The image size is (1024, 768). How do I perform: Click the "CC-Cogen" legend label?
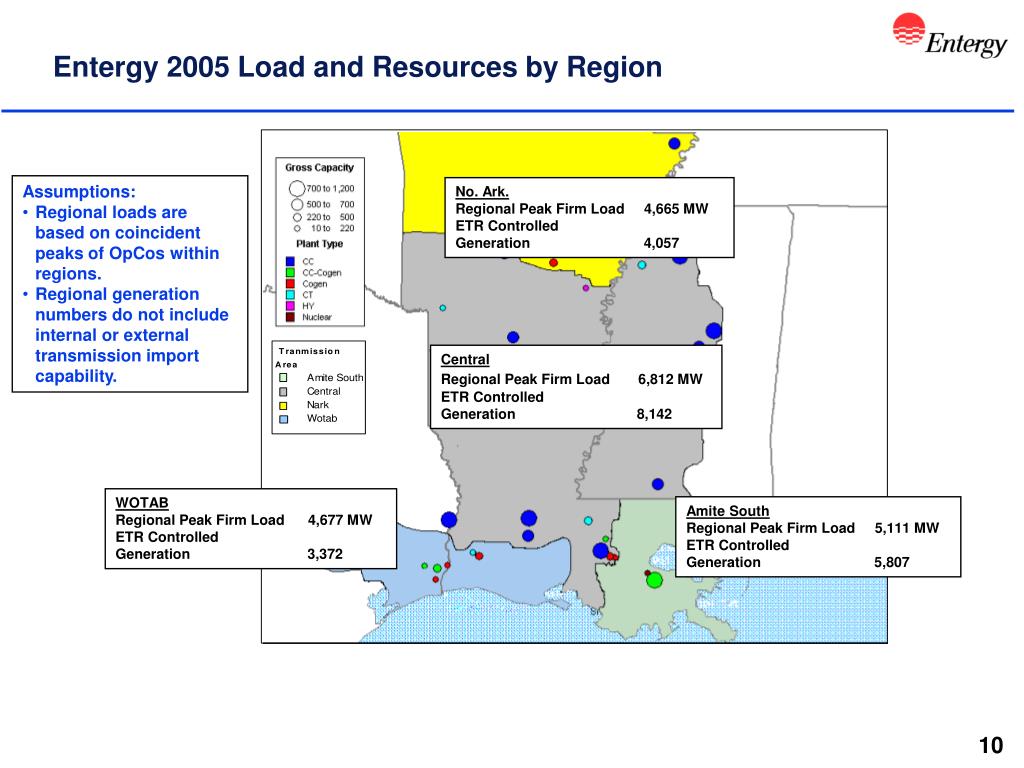[322, 273]
